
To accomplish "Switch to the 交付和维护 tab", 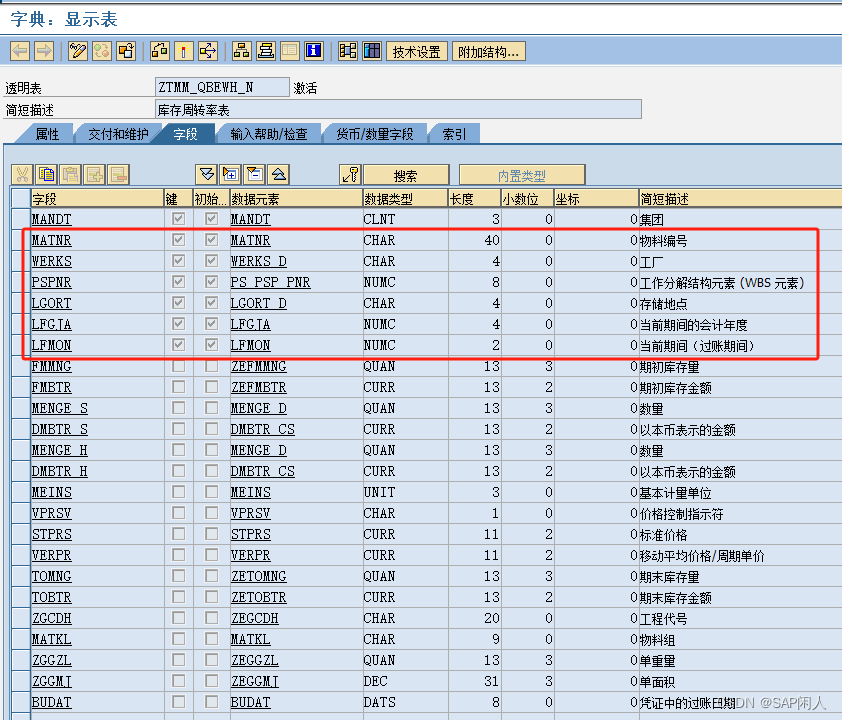I will click(x=118, y=134).
